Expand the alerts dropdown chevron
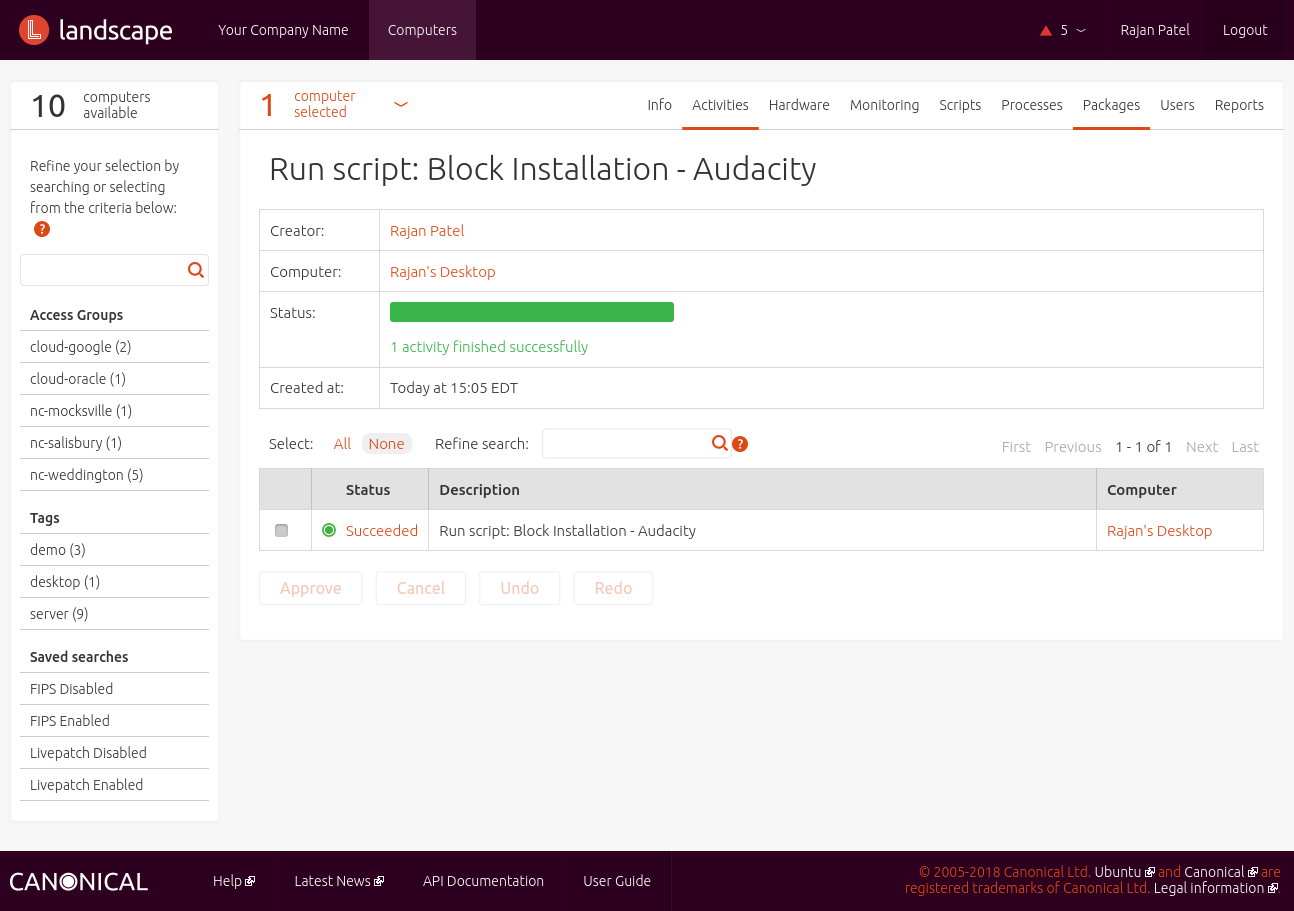Viewport: 1294px width, 911px height. 1081,31
